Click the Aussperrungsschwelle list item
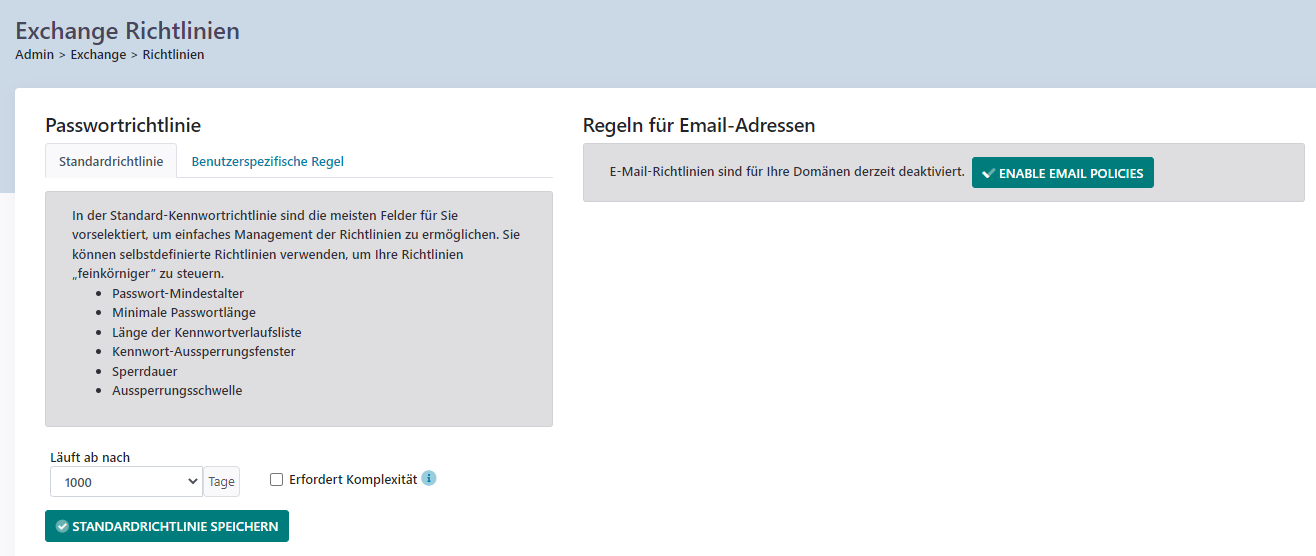 (177, 390)
